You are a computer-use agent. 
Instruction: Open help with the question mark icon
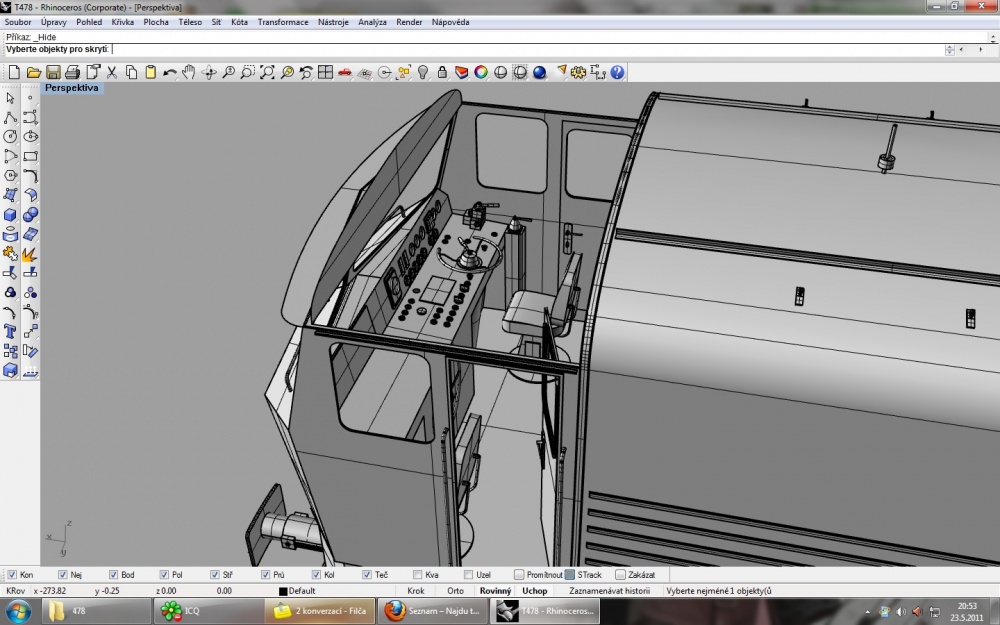(x=617, y=72)
